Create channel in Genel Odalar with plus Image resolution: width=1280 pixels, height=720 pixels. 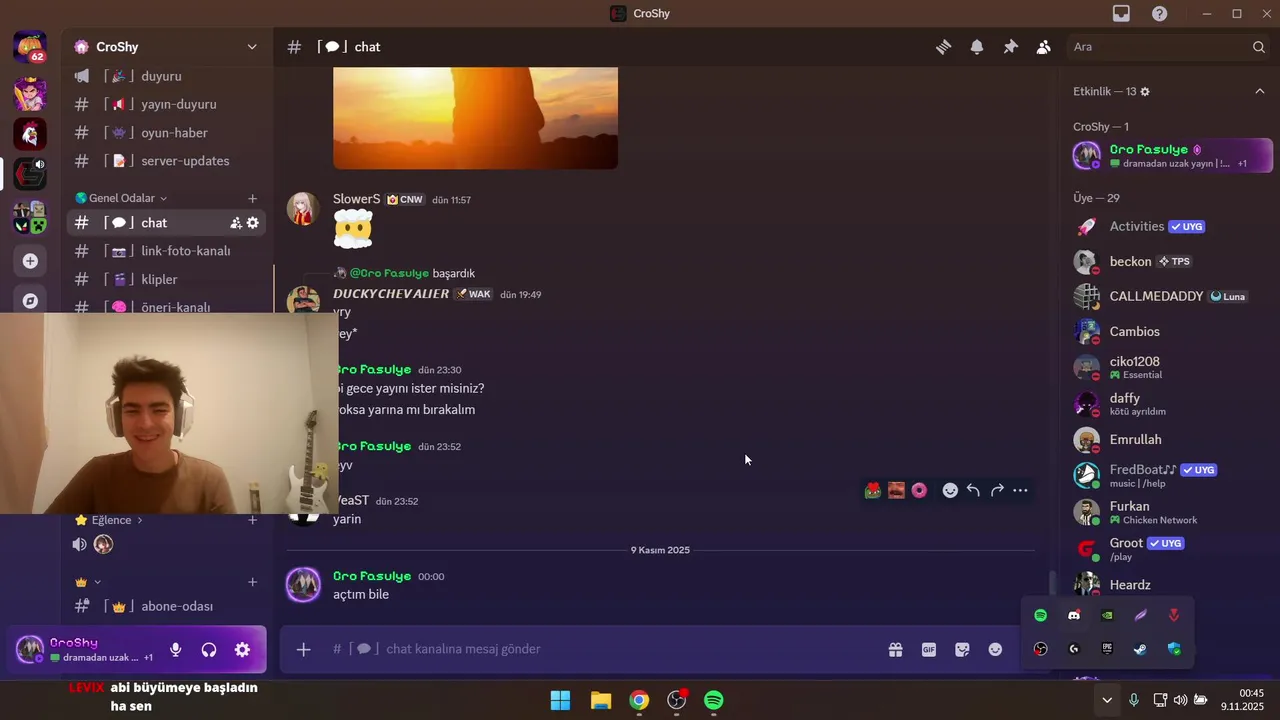coord(252,198)
